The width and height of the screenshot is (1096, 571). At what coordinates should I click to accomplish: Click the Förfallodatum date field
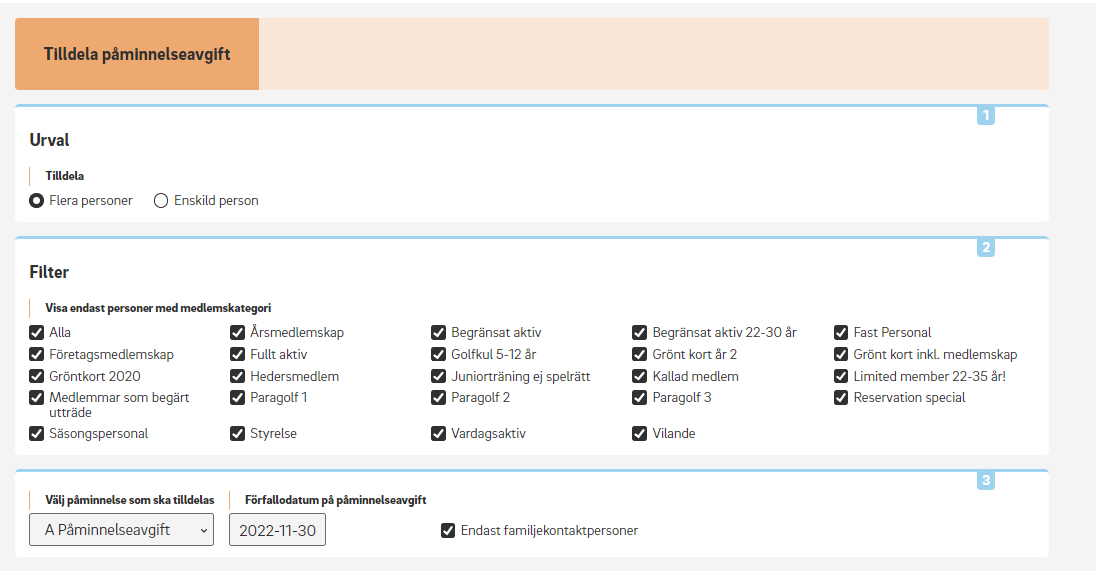277,530
